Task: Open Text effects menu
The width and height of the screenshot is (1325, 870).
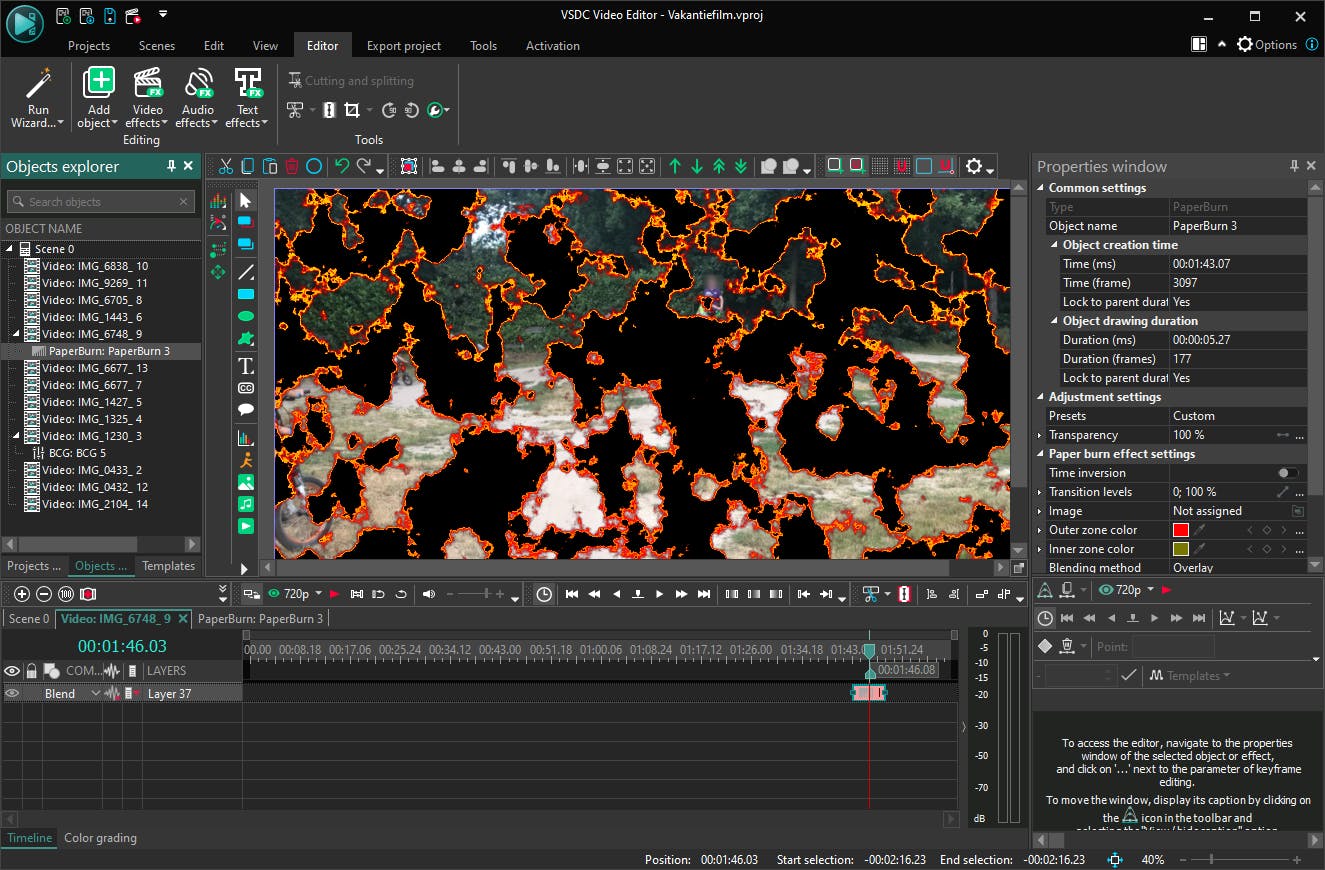Action: pos(247,98)
